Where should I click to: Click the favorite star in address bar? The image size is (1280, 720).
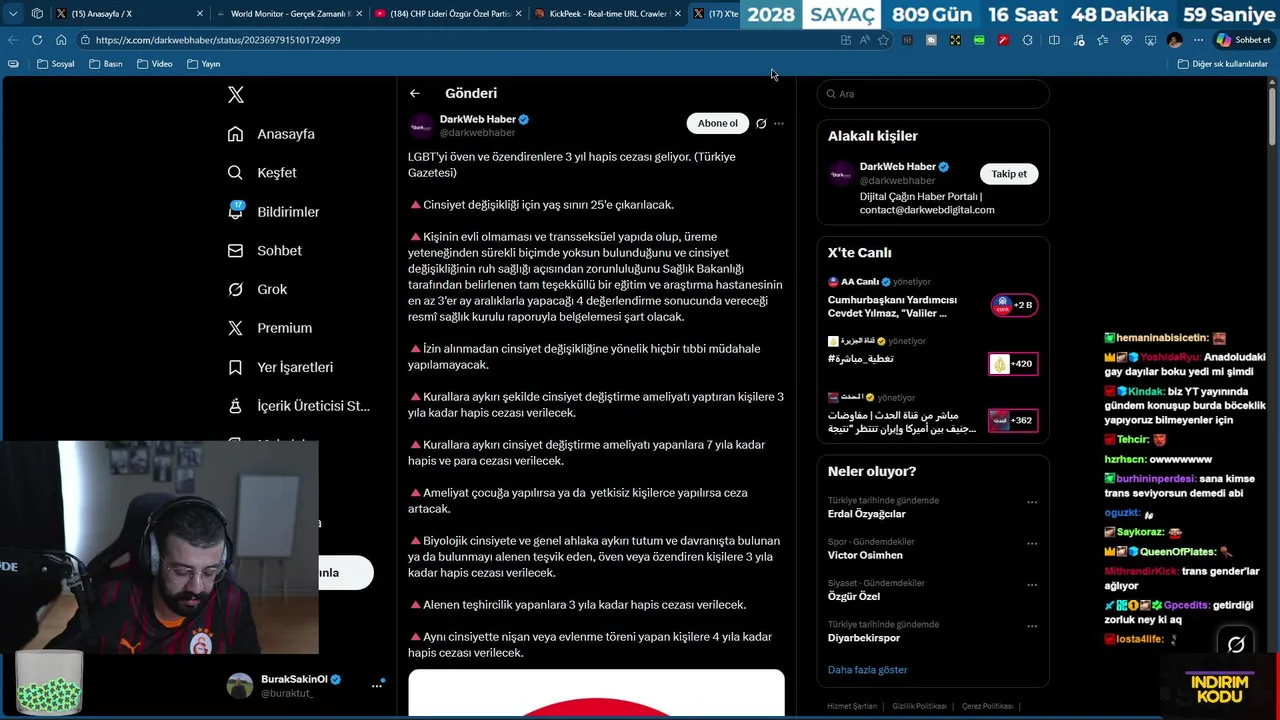883,40
